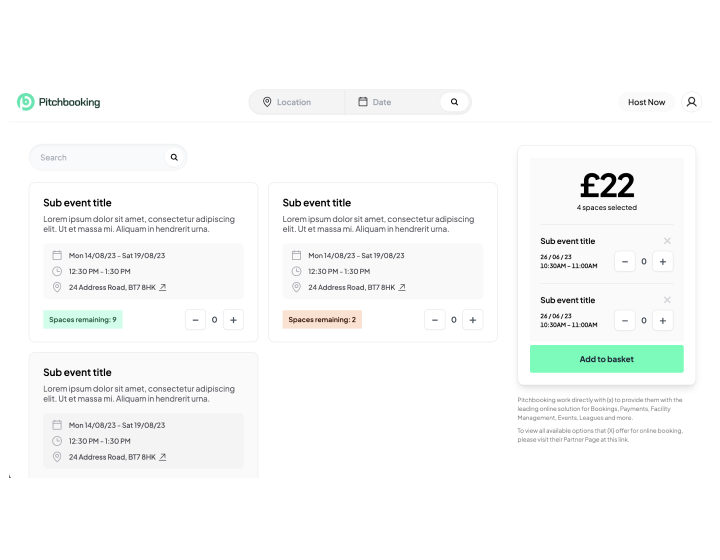The width and height of the screenshot is (720, 560).
Task: Decrease quantity on Spaces remaining: 2 card
Action: click(435, 320)
